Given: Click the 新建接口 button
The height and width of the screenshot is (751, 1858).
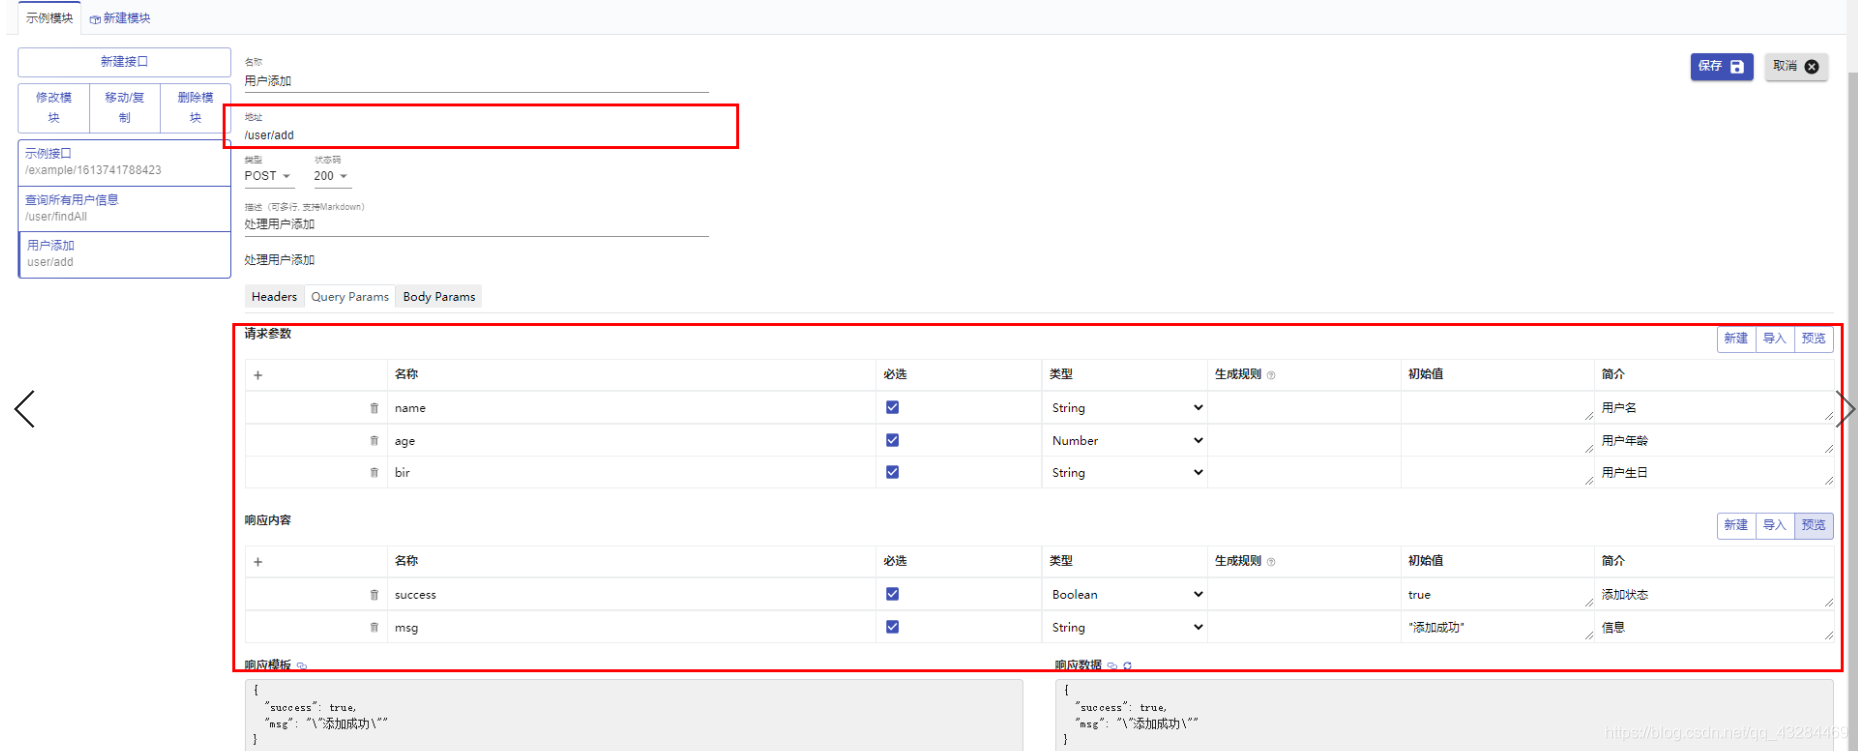Looking at the screenshot, I should point(124,62).
